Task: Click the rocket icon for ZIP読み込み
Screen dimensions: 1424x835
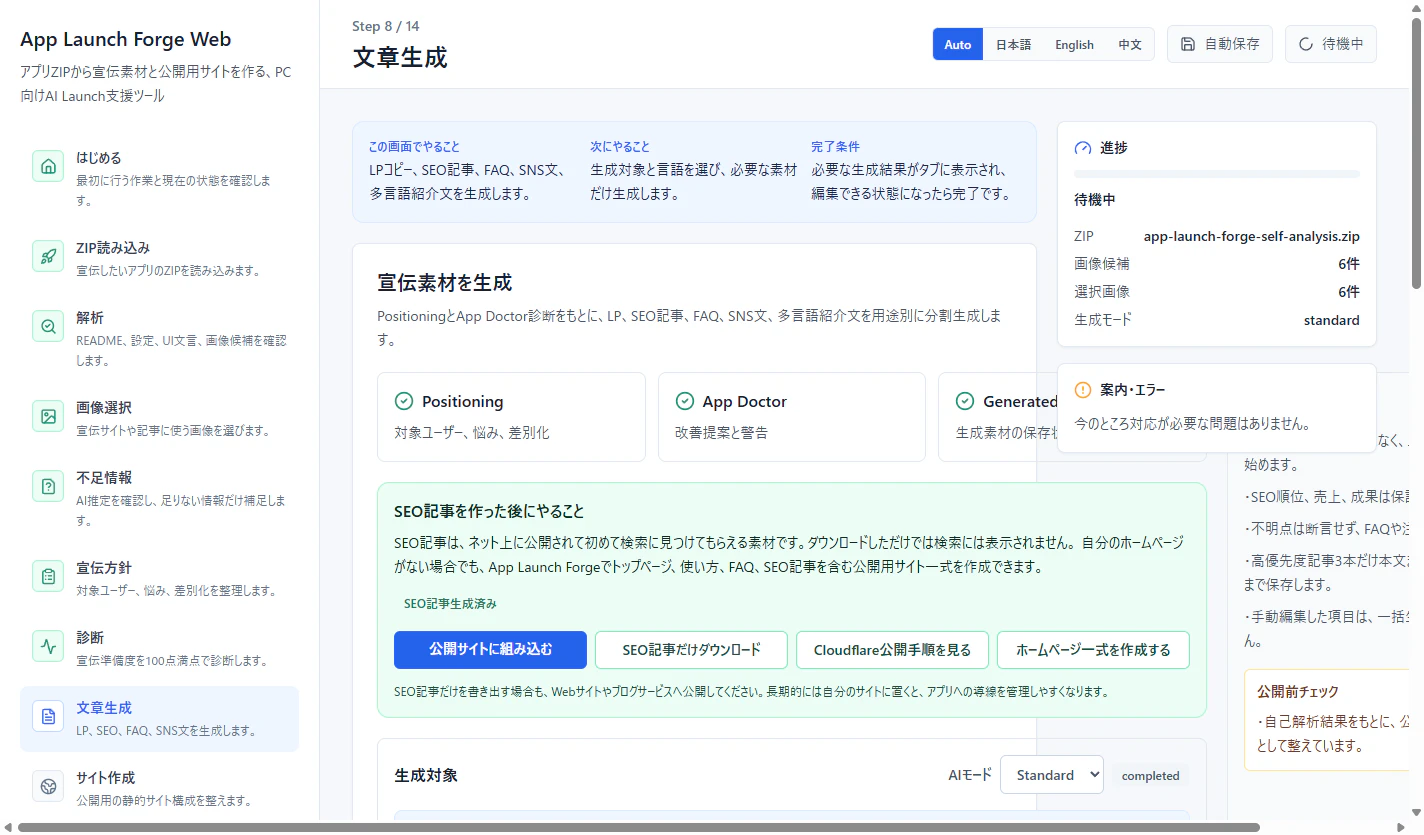Action: pos(48,257)
